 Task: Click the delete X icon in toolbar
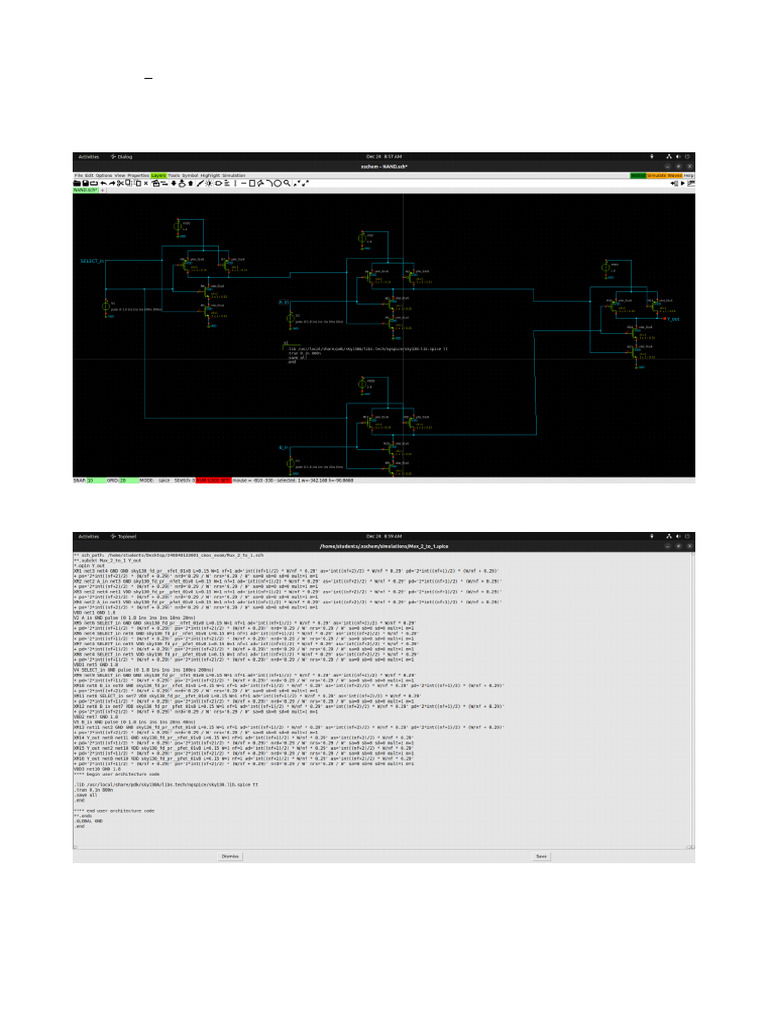point(145,183)
